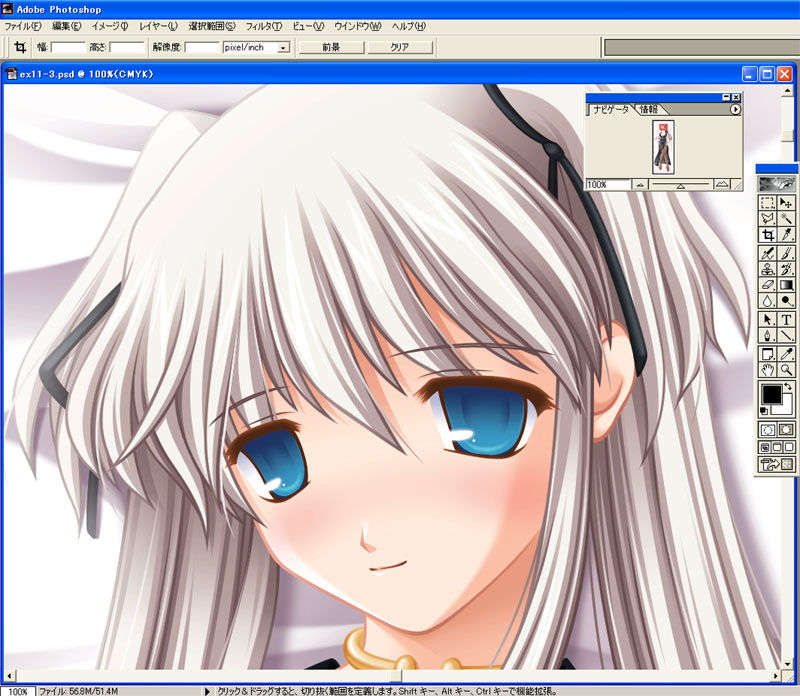Select the Type tool
The height and width of the screenshot is (696, 800).
[786, 319]
